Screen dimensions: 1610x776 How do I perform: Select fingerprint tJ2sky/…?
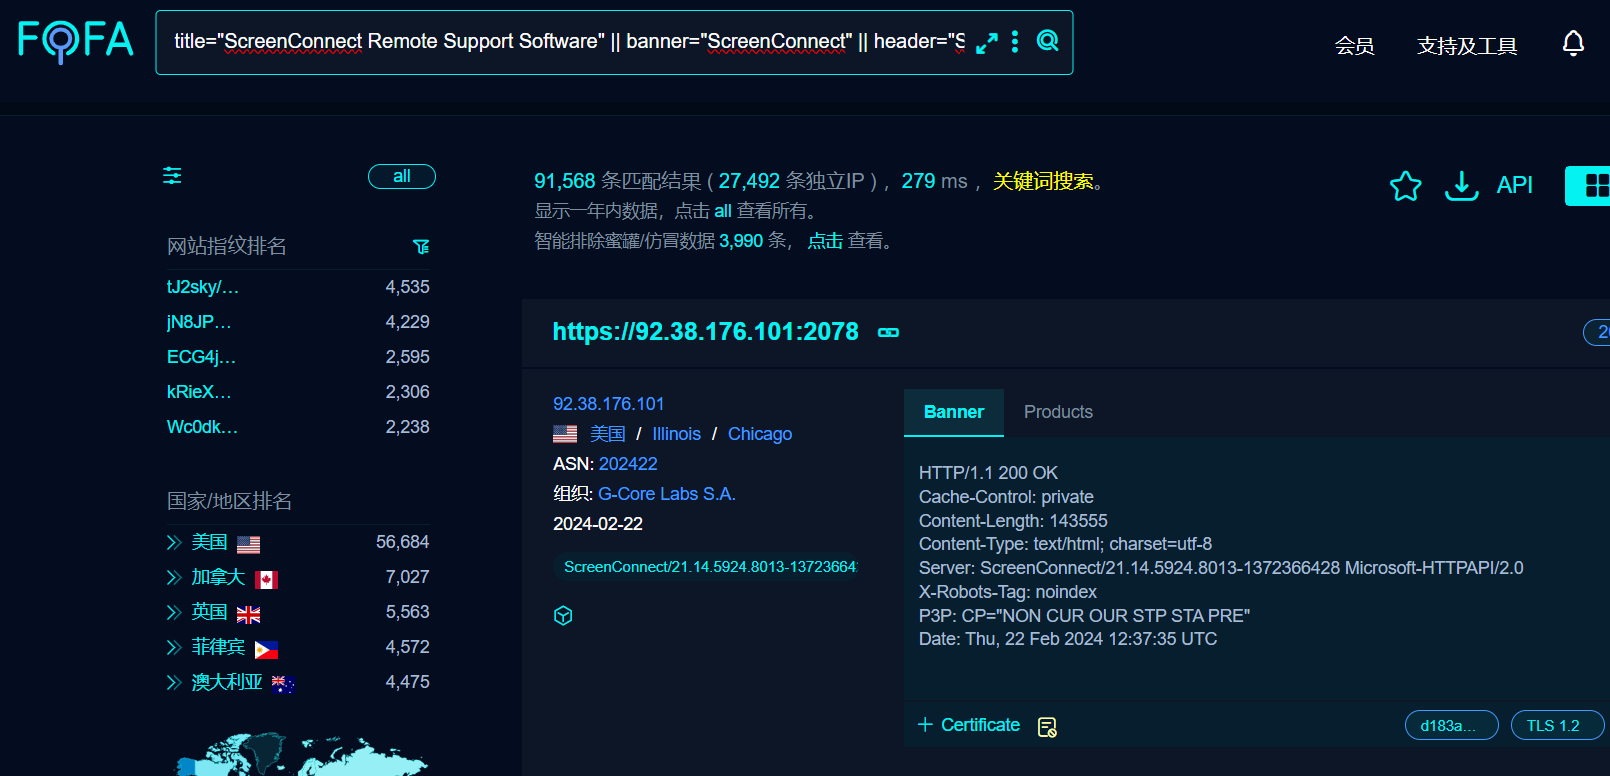203,287
